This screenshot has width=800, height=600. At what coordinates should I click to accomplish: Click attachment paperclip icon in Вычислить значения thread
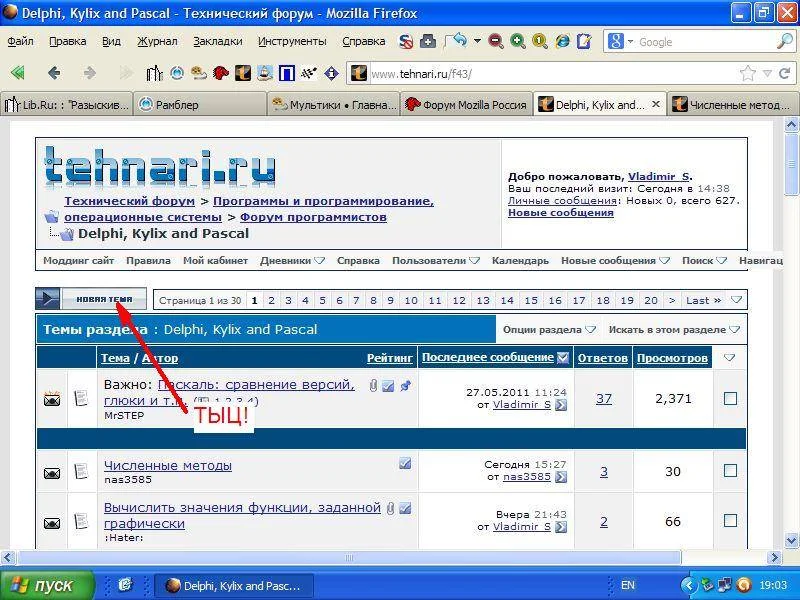pyautogui.click(x=390, y=508)
